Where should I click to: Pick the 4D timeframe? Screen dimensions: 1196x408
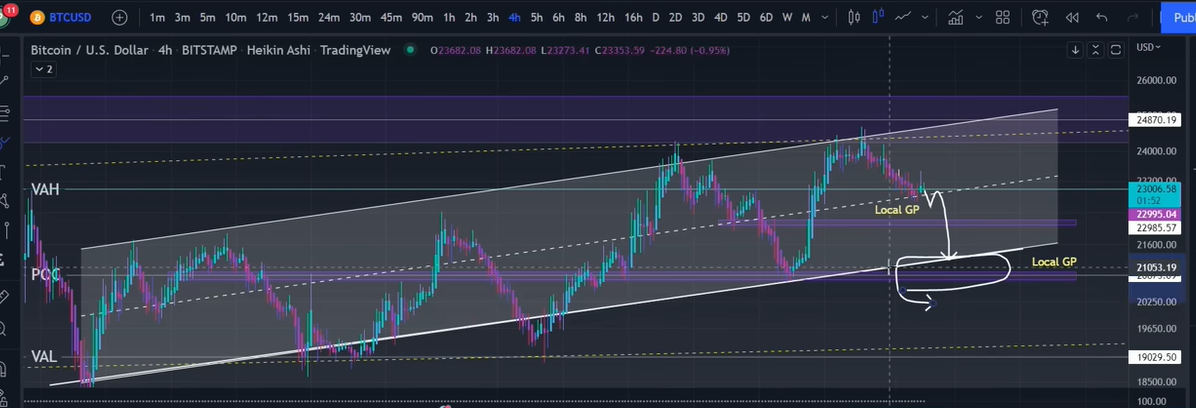click(721, 17)
